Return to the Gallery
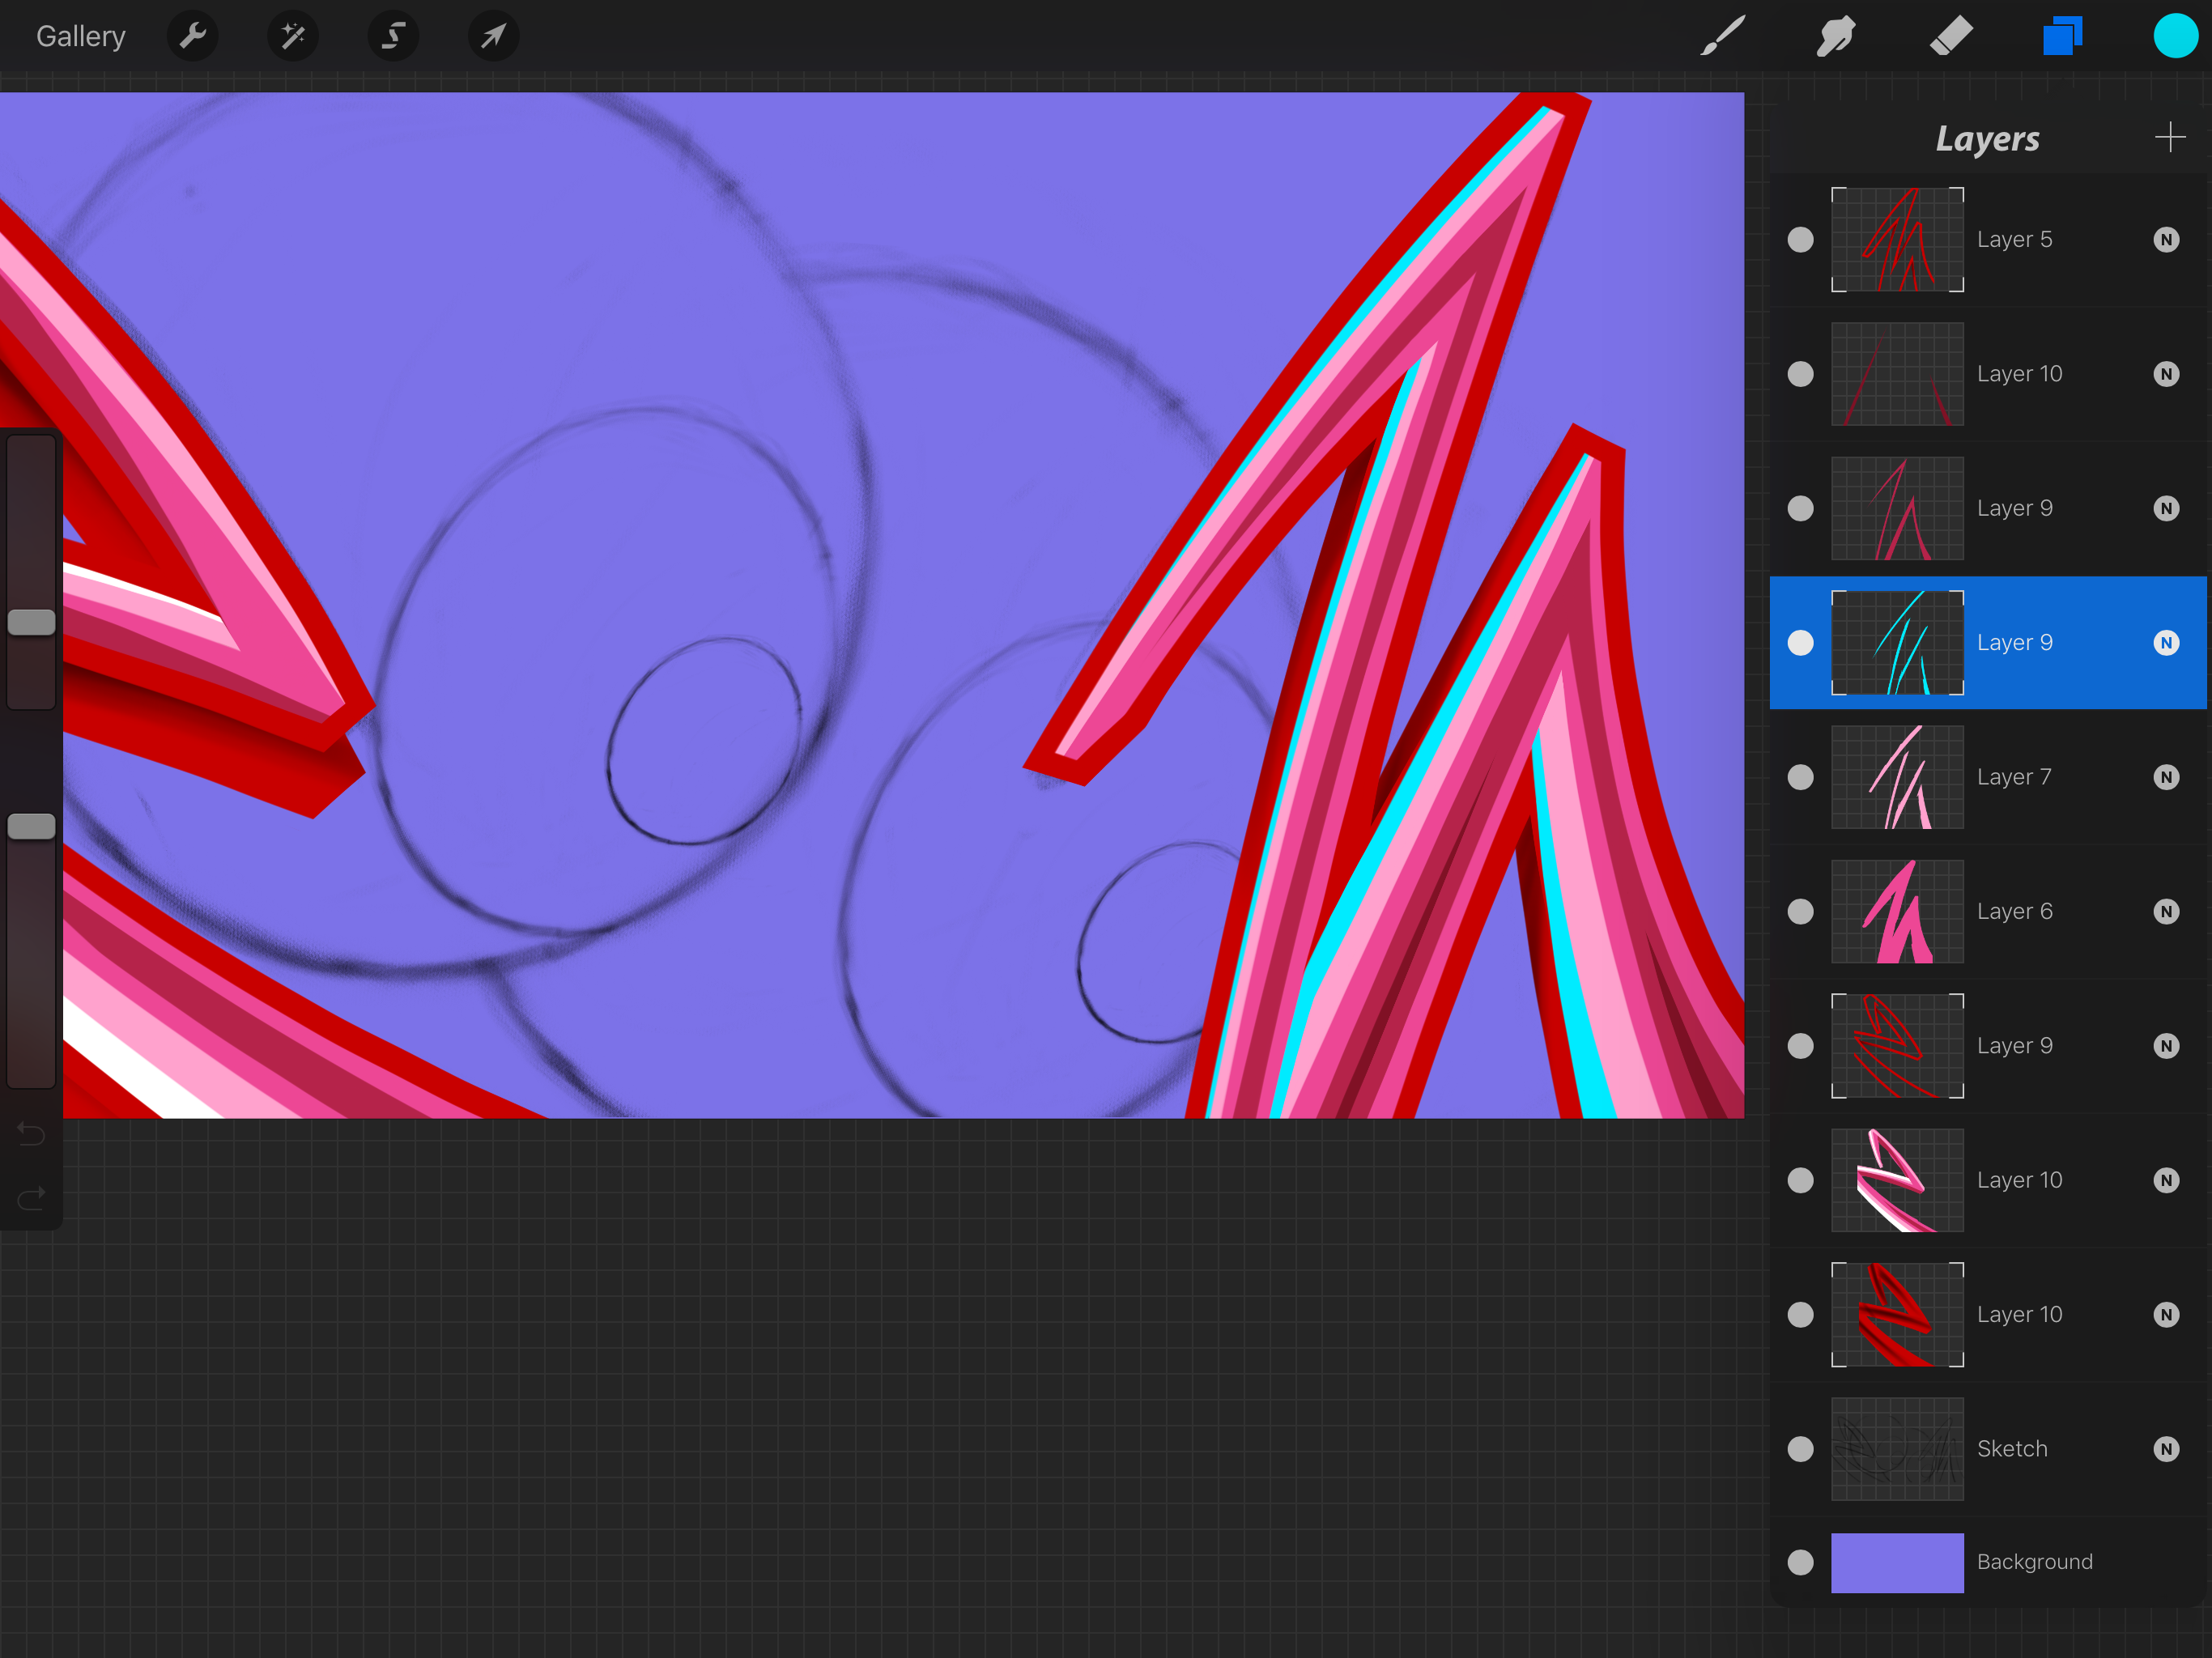Viewport: 2212px width, 1658px height. (x=81, y=37)
